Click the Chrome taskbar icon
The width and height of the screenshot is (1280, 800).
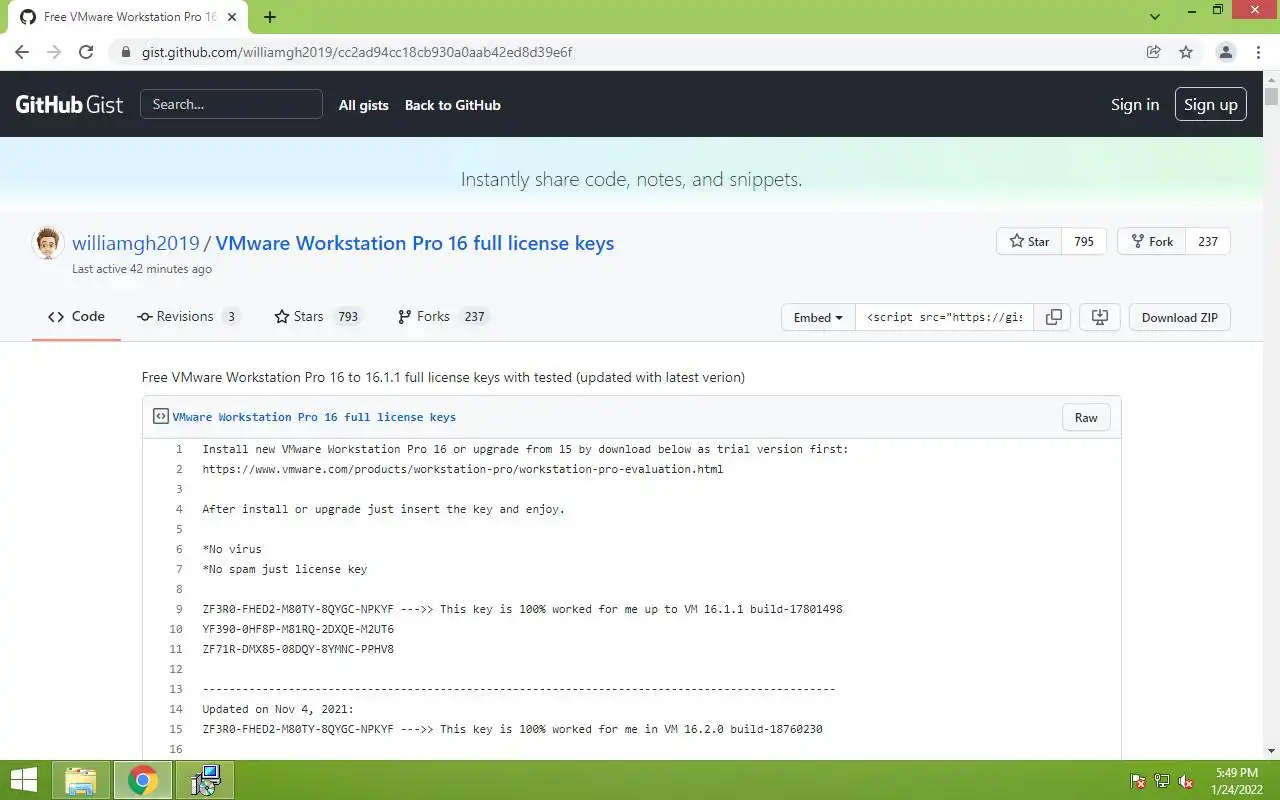[142, 780]
